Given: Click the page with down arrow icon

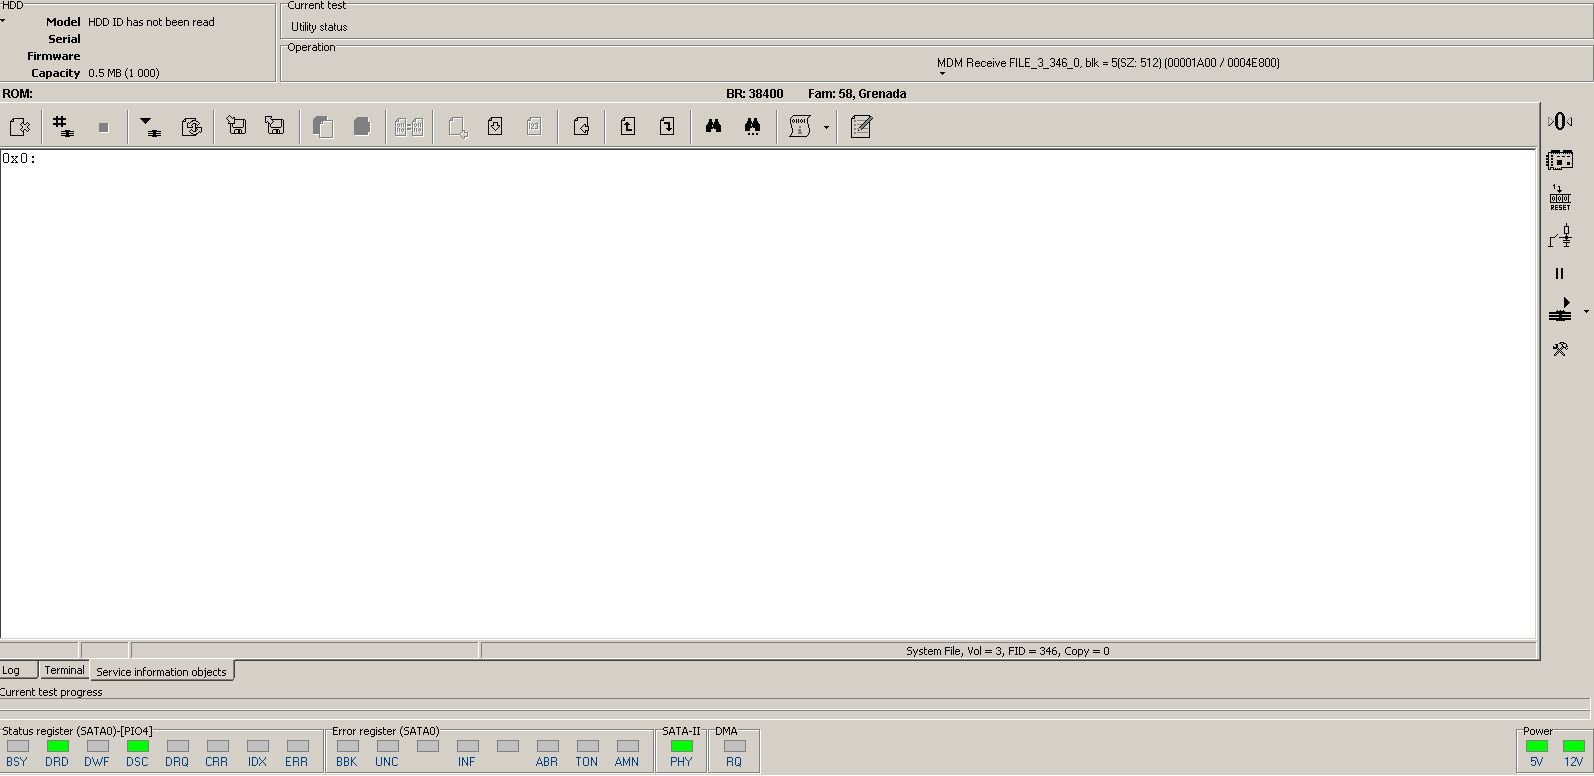Looking at the screenshot, I should [x=495, y=126].
